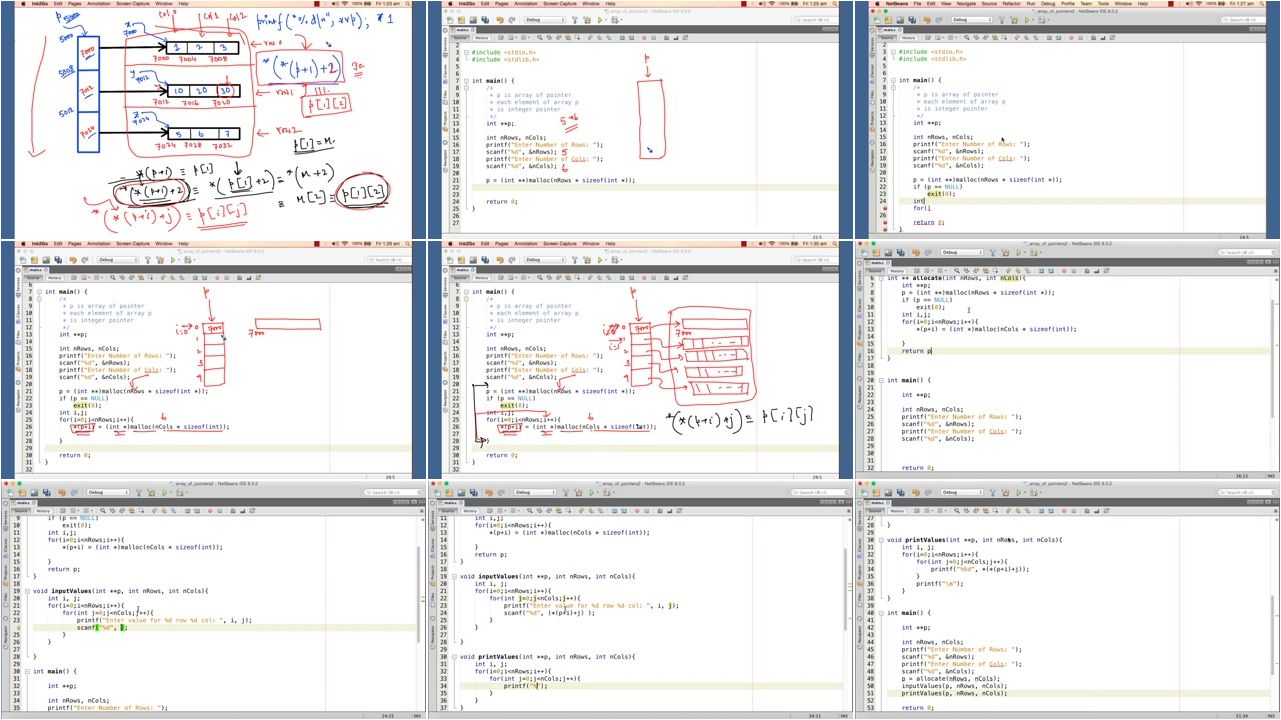Click Comment icon in frame with status 51:34
This screenshot has width=1281, height=720.
(1087, 511)
